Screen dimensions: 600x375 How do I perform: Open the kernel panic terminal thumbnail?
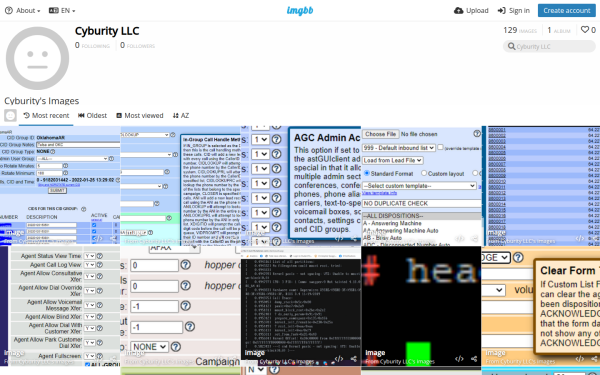click(300, 305)
